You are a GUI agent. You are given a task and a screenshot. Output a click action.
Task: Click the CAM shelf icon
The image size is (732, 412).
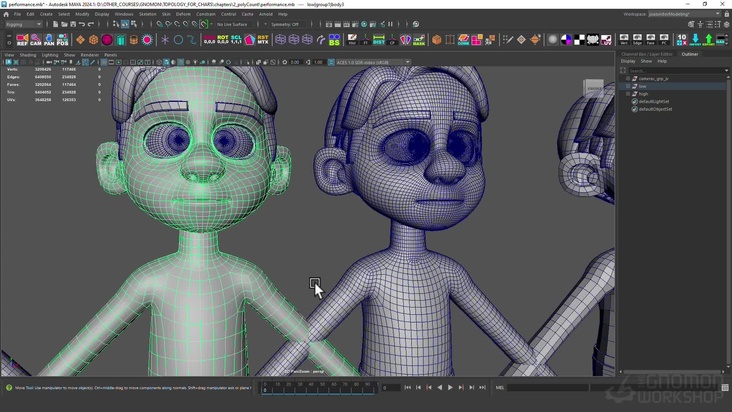tap(35, 40)
